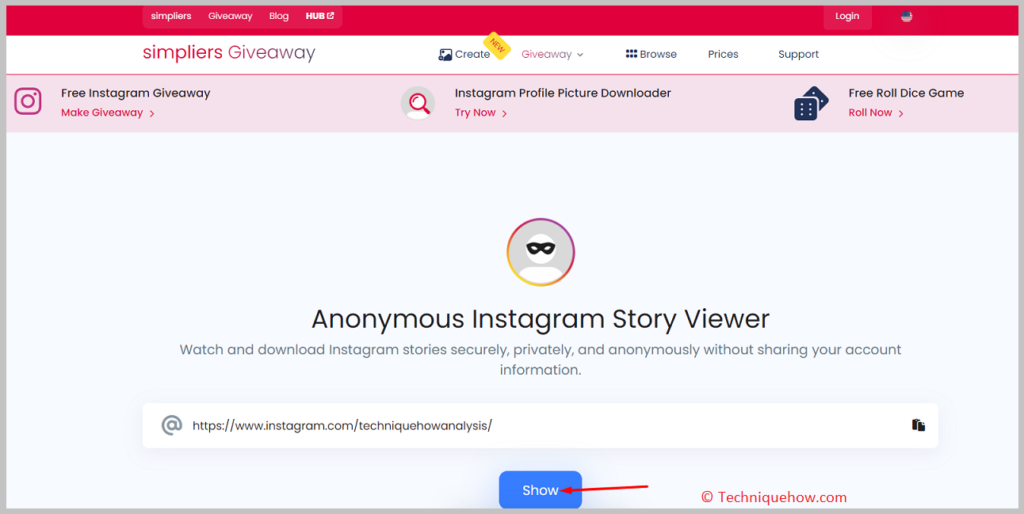Click the Free Instagram Giveaway heading
The image size is (1024, 514).
click(136, 93)
